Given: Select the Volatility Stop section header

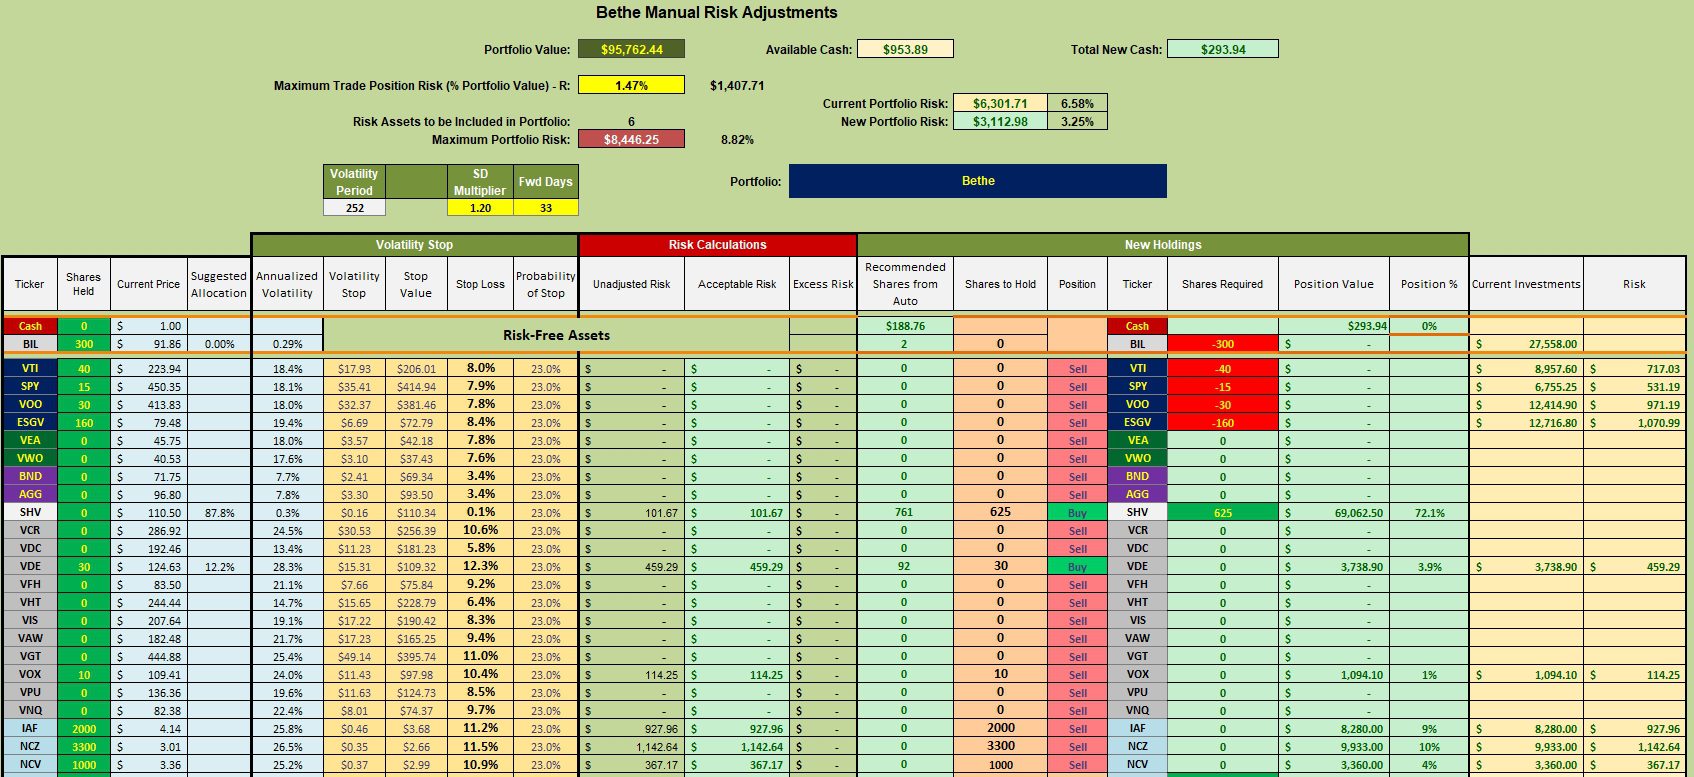Looking at the screenshot, I should click(414, 245).
